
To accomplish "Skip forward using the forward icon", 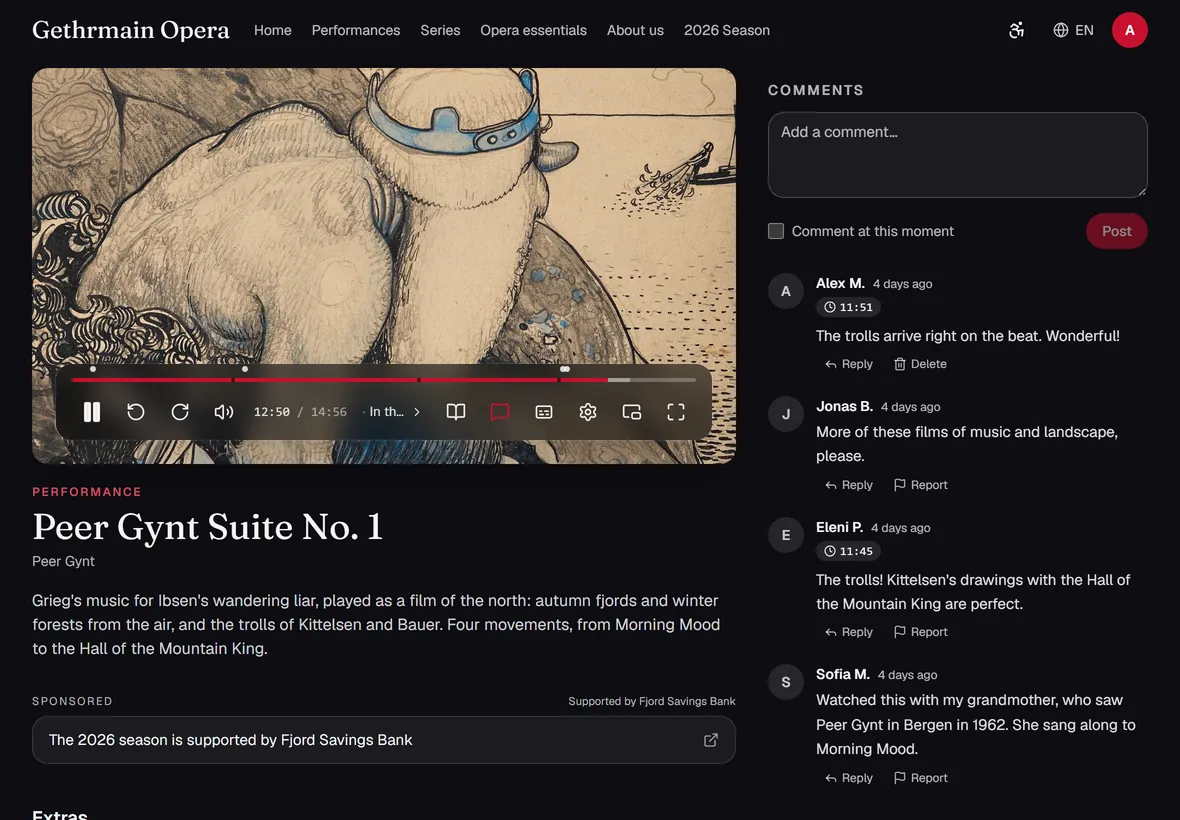I will click(x=180, y=412).
